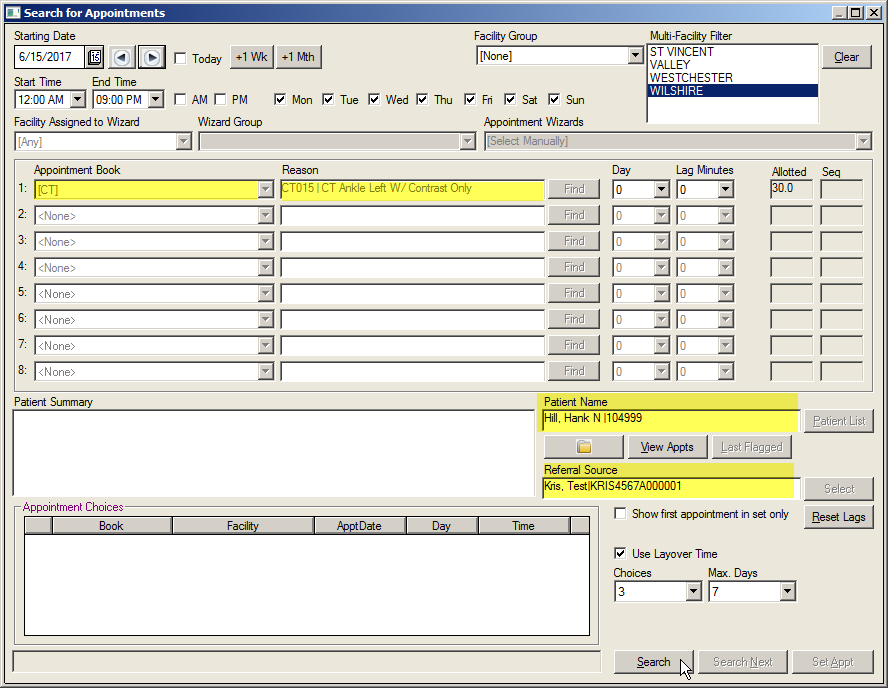Image resolution: width=888 pixels, height=688 pixels.
Task: Open the Choices dropdown
Action: 693,592
